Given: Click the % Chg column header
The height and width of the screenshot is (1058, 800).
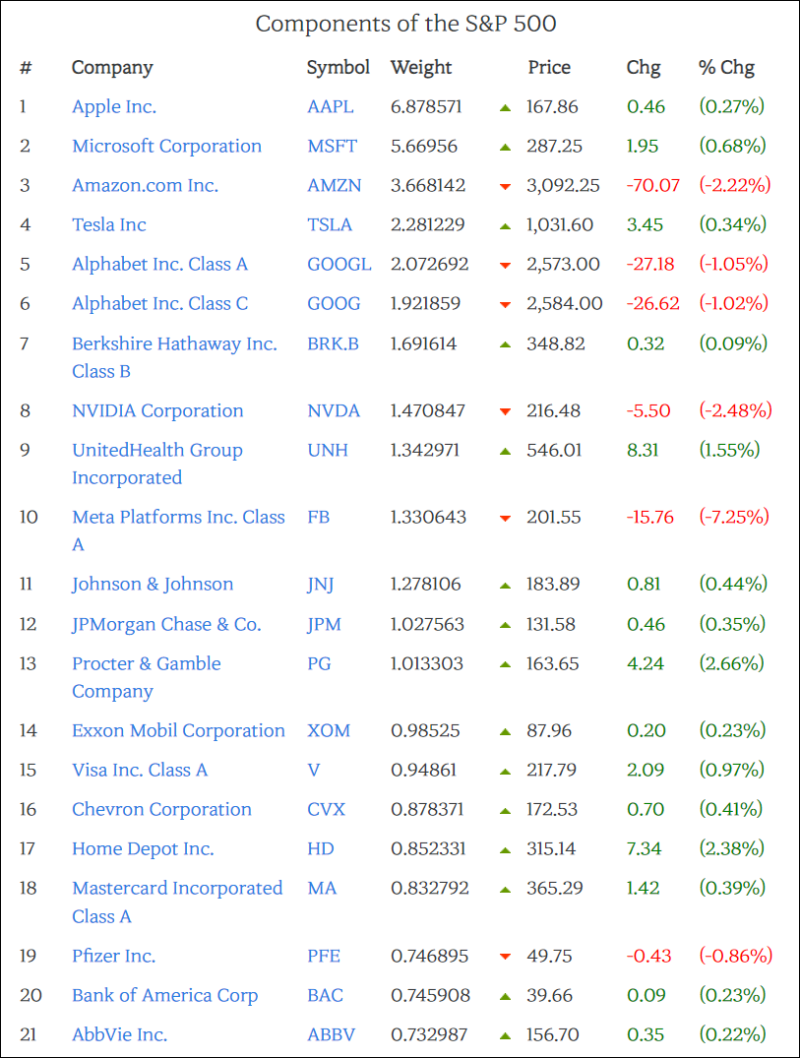Looking at the screenshot, I should point(726,68).
